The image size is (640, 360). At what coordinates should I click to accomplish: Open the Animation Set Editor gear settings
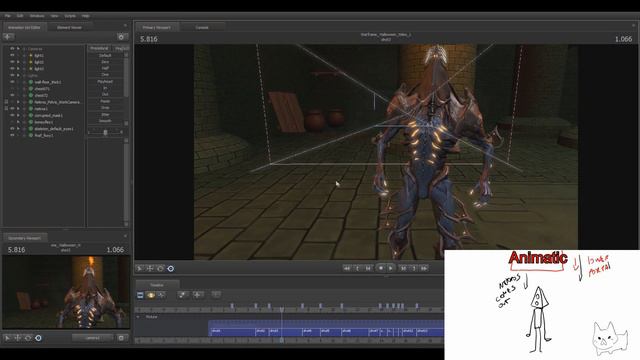121,37
